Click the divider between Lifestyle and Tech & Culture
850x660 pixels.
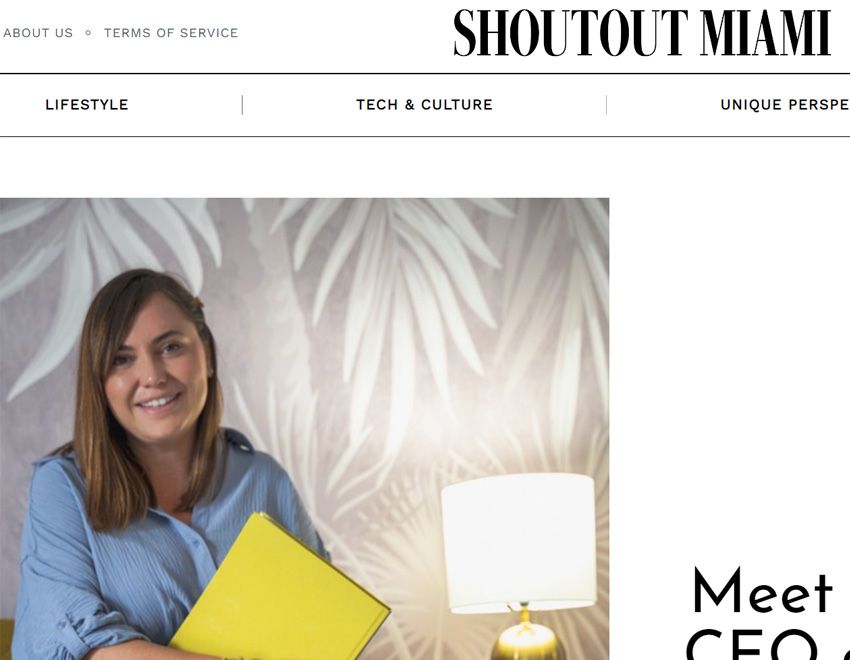click(242, 105)
